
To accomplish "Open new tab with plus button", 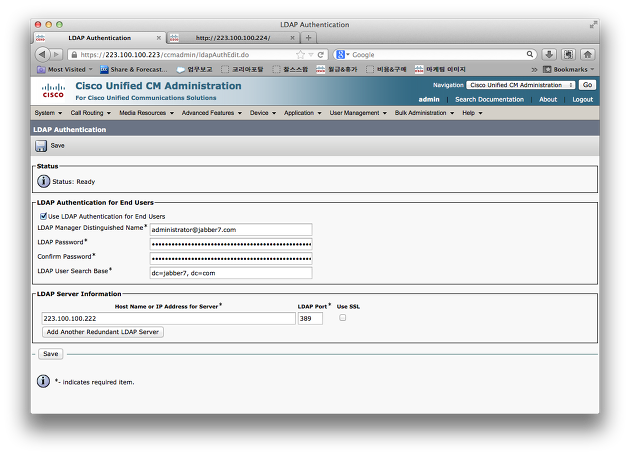I will 308,38.
